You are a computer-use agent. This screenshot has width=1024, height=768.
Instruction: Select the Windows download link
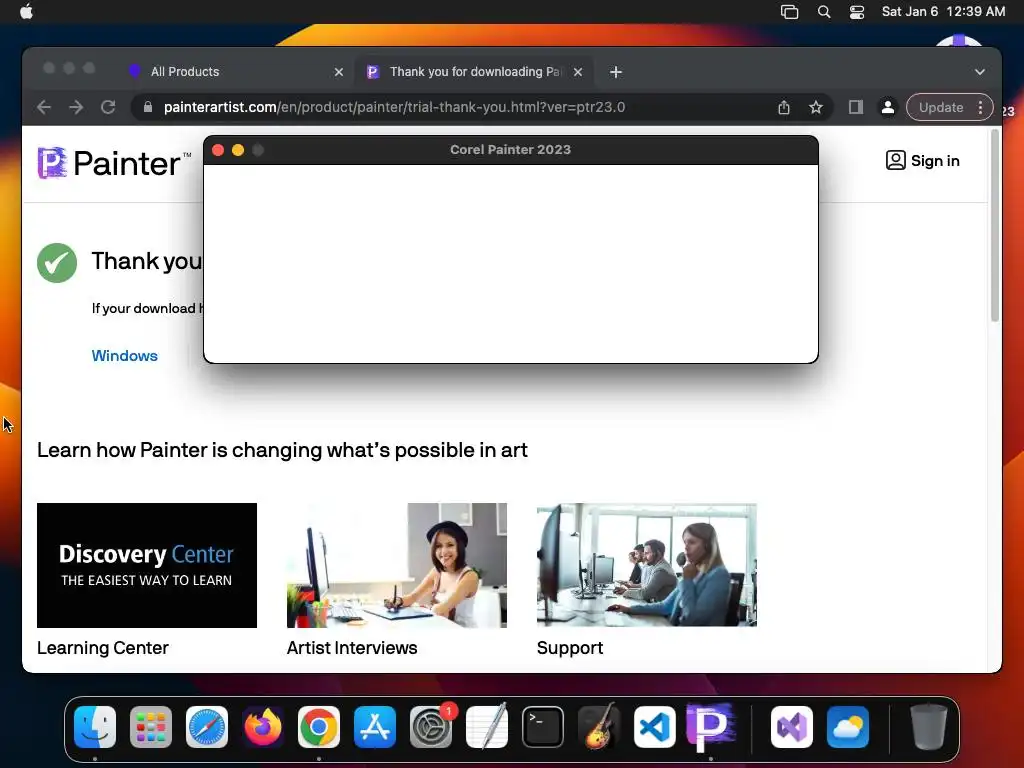124,356
